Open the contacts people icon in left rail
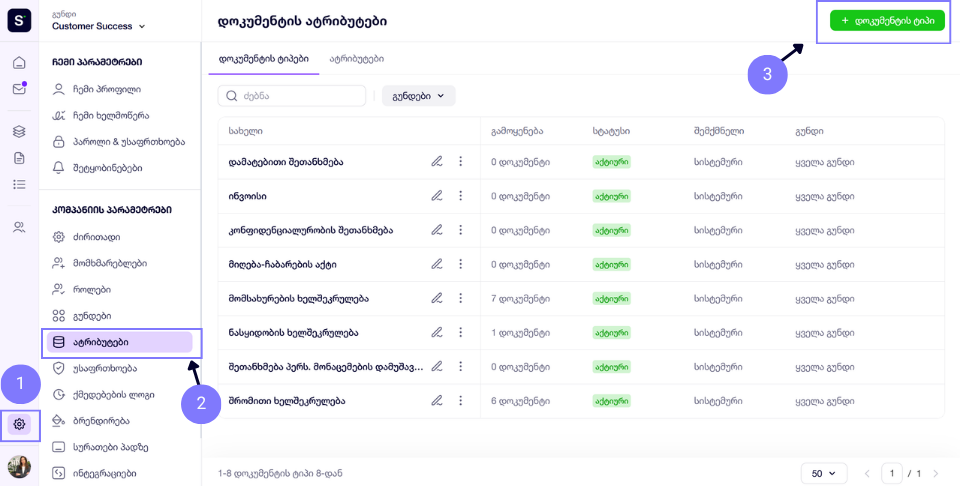Image resolution: width=960 pixels, height=486 pixels. (19, 228)
